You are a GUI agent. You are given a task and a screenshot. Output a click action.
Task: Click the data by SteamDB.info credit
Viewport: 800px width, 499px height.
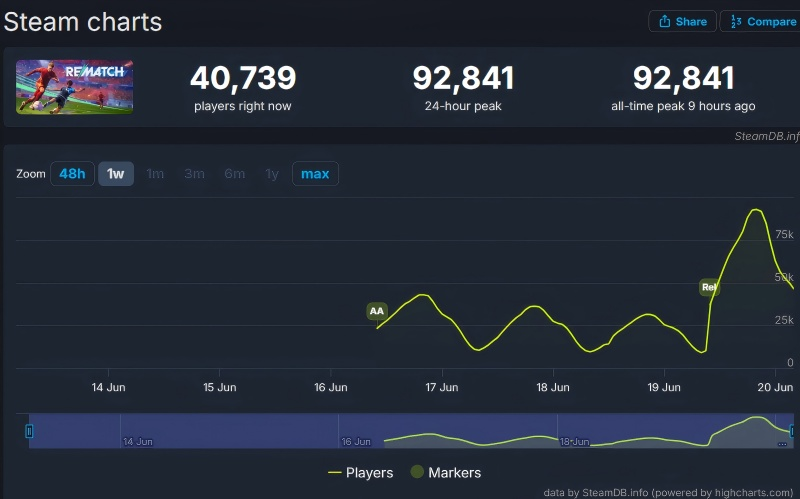(x=668, y=492)
